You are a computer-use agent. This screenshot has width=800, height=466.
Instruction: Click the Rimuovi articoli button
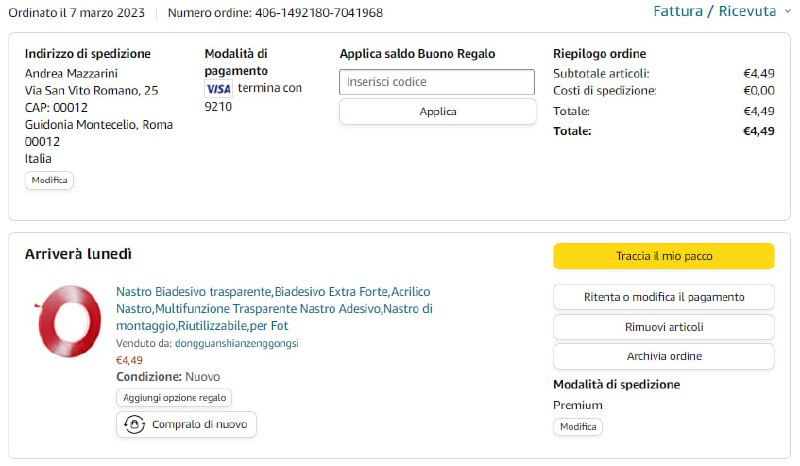click(x=663, y=327)
